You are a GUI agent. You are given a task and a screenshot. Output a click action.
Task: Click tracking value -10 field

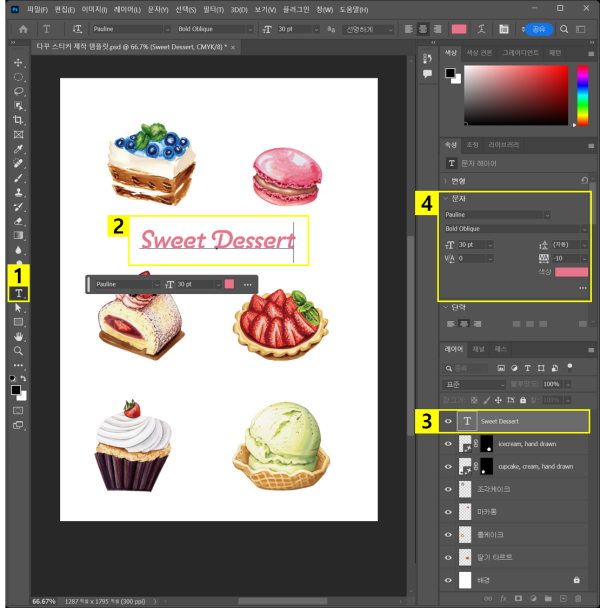(566, 258)
